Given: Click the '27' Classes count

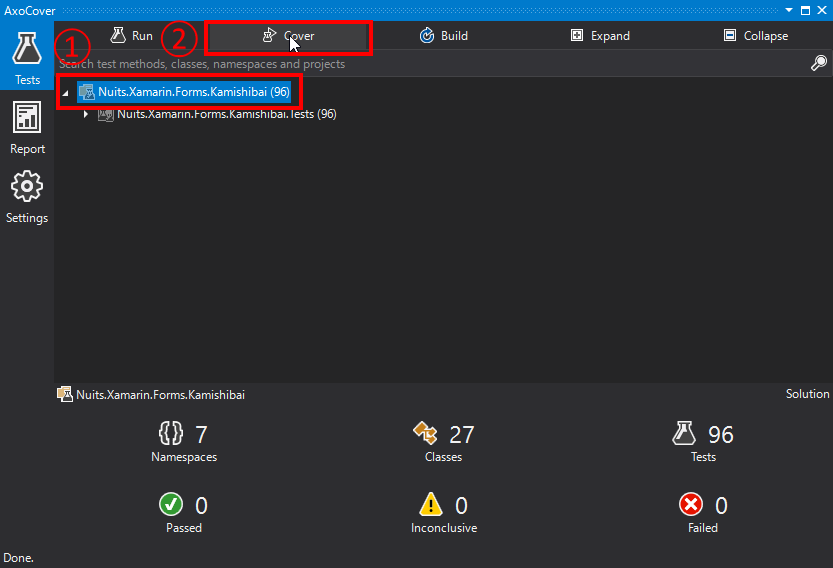Looking at the screenshot, I should 462,435.
